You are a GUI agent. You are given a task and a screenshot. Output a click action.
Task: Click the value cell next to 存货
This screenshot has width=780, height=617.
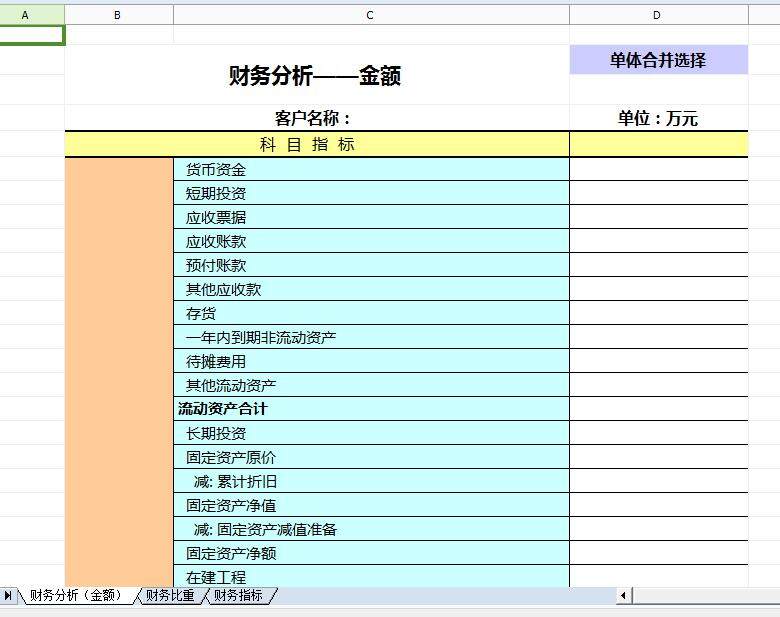[658, 314]
